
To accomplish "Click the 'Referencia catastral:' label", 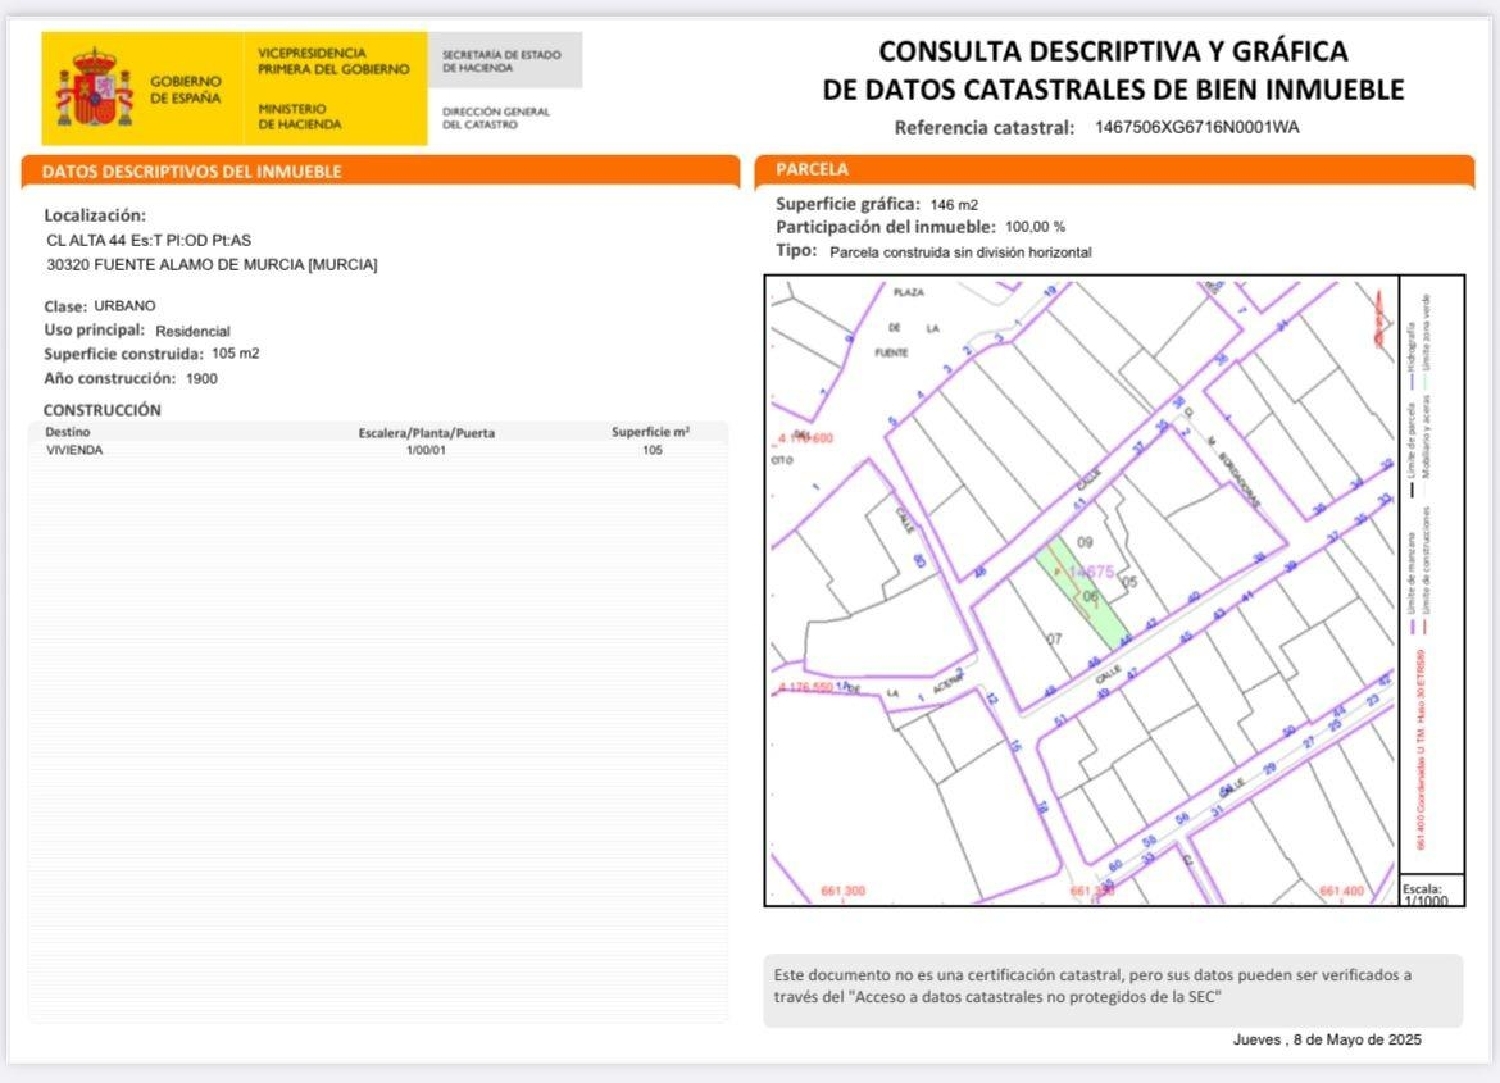I will [x=984, y=128].
